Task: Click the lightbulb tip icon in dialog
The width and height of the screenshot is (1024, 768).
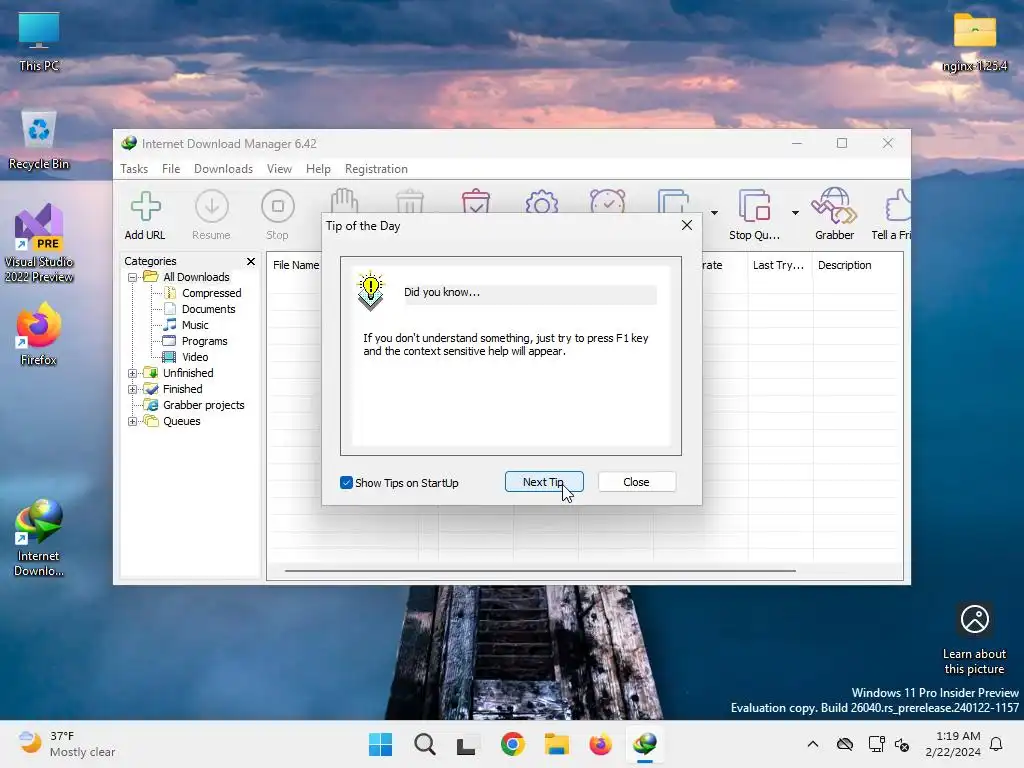Action: pos(370,291)
